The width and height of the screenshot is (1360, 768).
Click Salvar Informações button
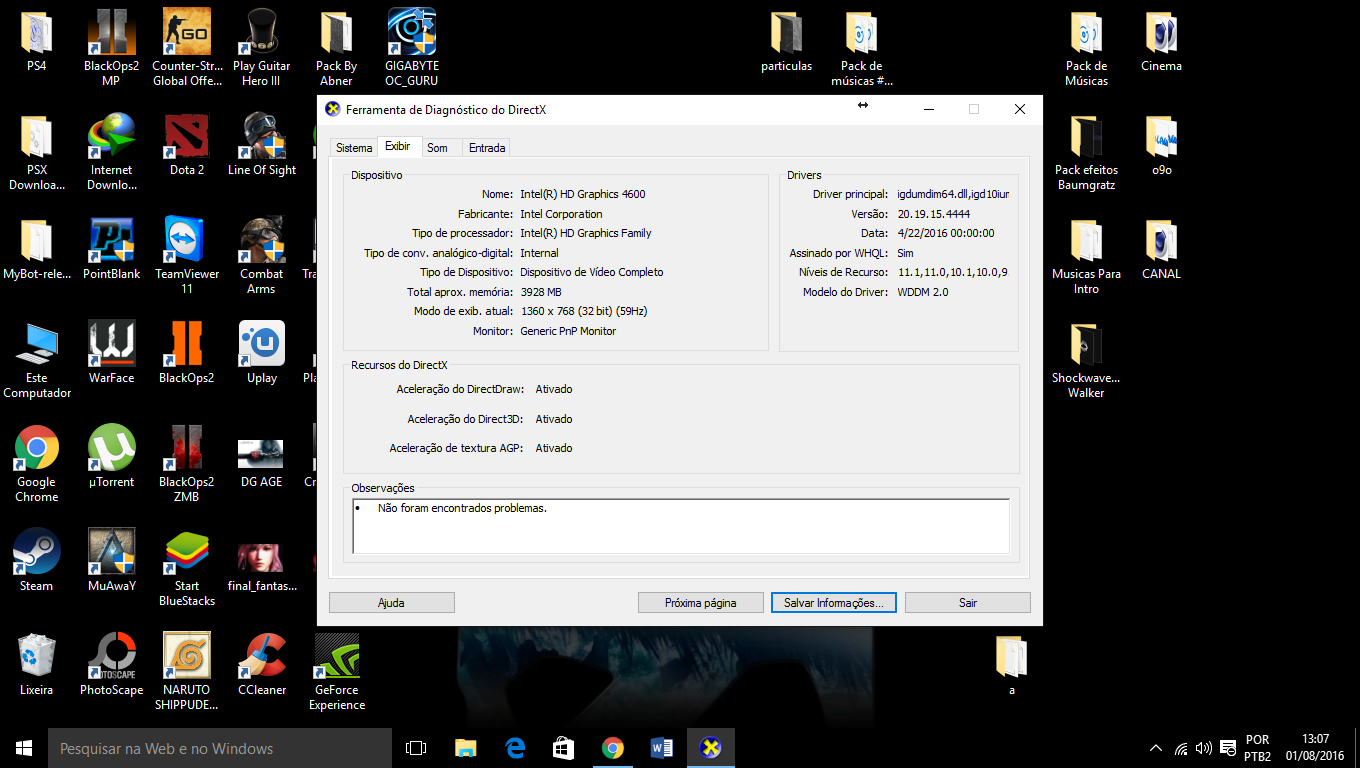tap(834, 603)
